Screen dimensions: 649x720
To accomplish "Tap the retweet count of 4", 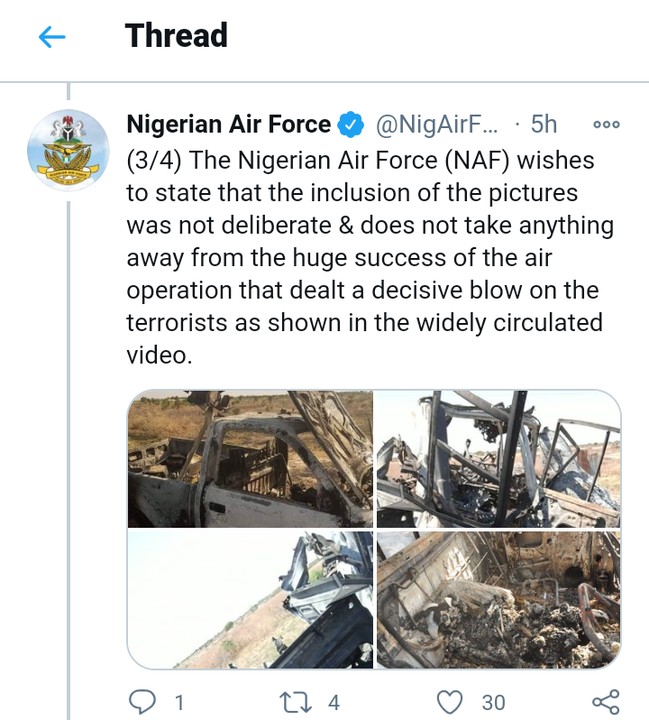I will pyautogui.click(x=334, y=702).
